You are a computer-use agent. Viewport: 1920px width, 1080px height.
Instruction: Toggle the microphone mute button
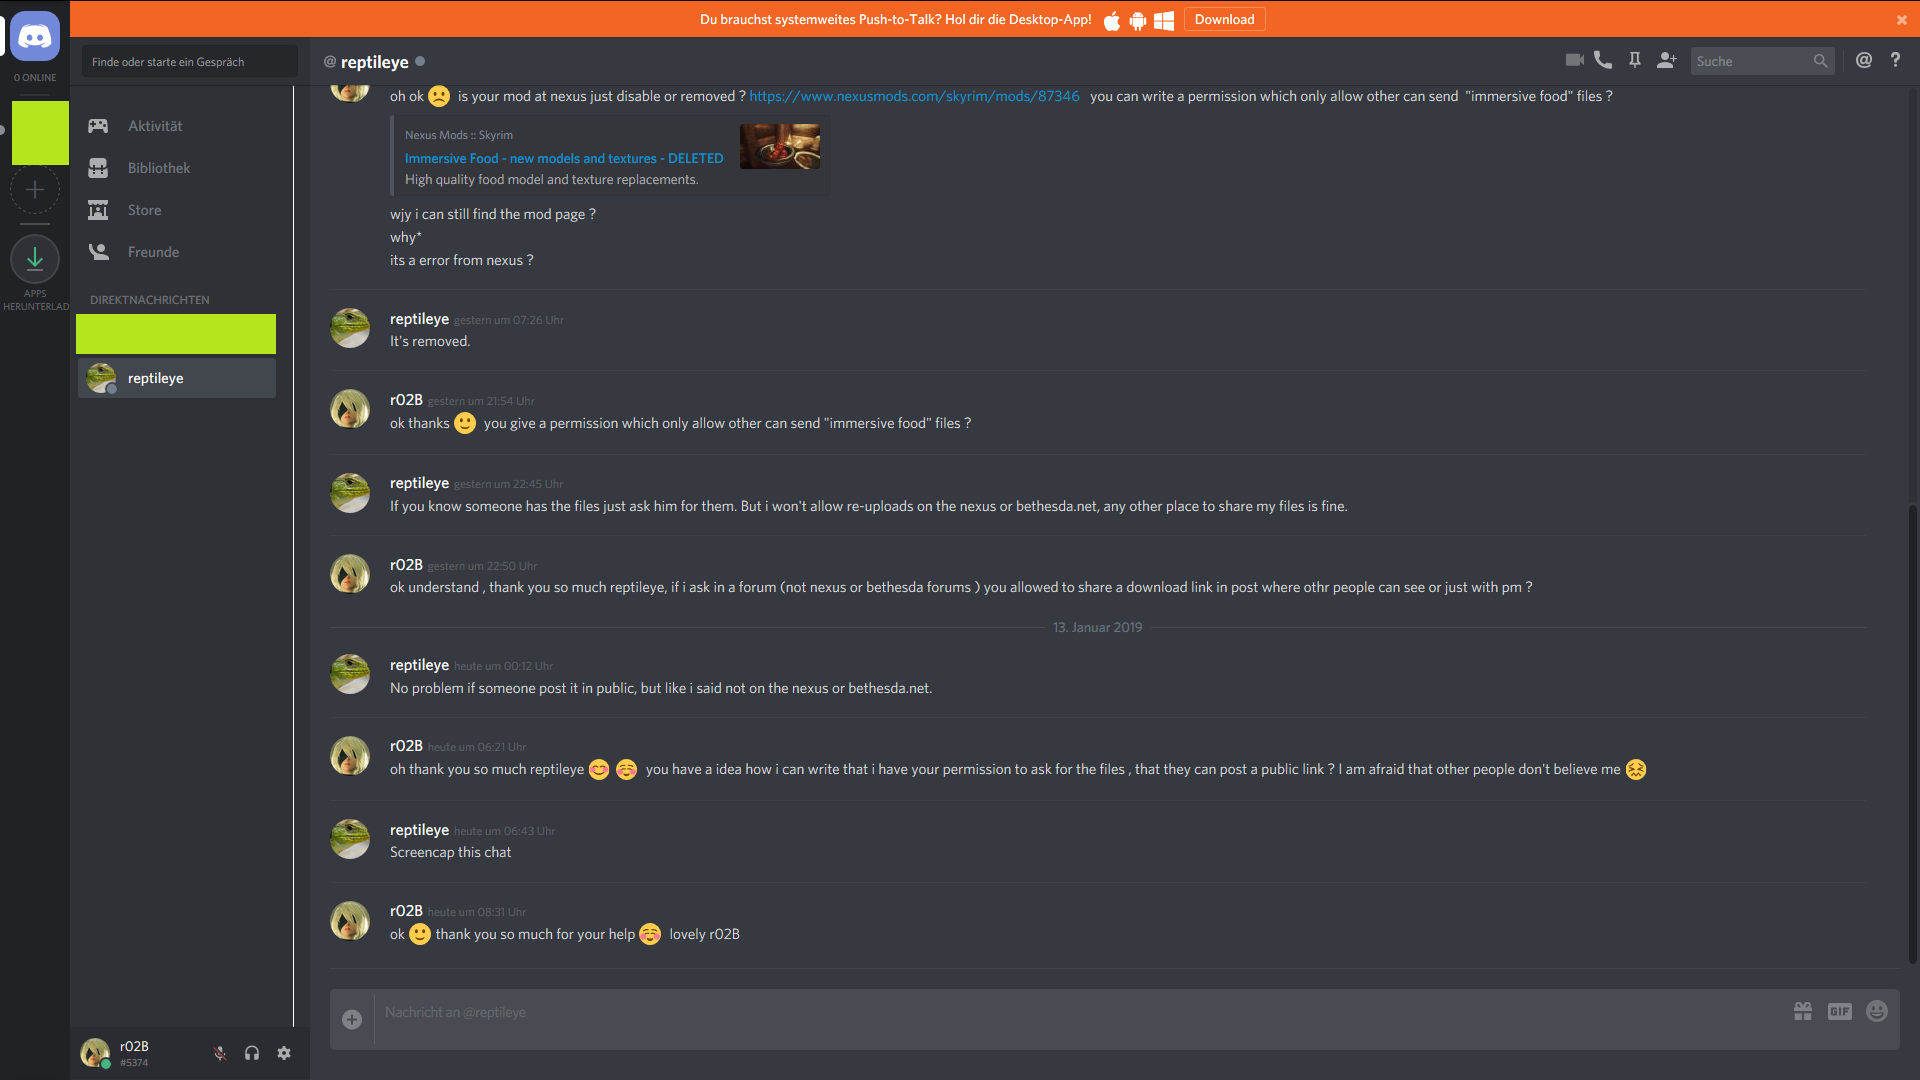pyautogui.click(x=220, y=1053)
